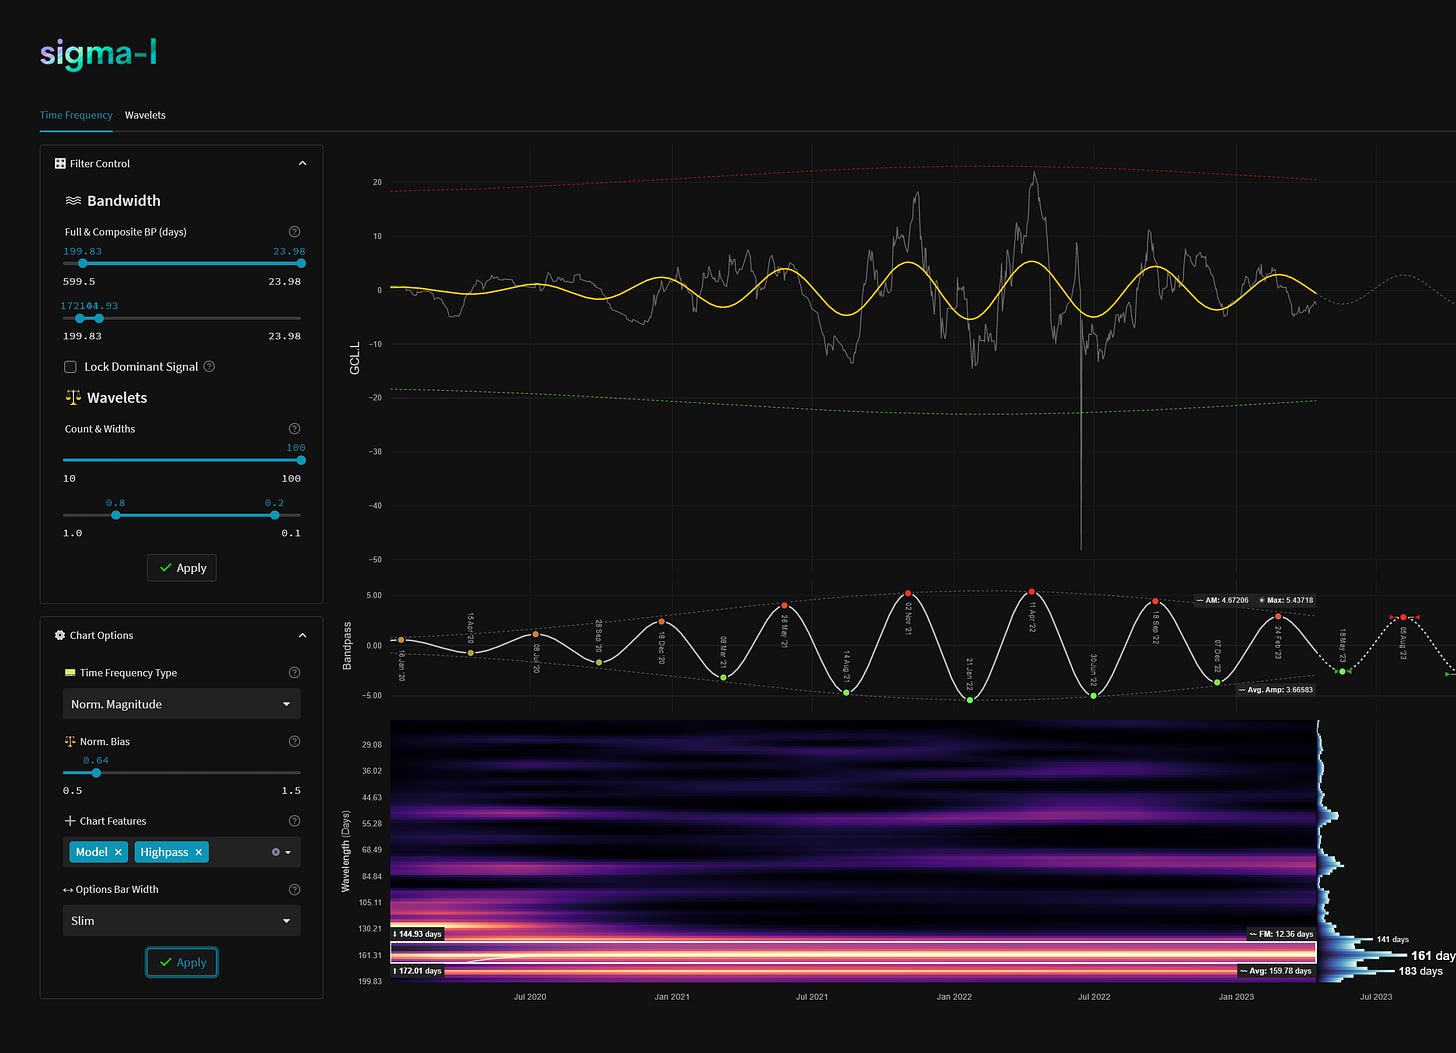Click the '183 days' histogram peak label
The image size is (1456, 1053).
pyautogui.click(x=1420, y=971)
